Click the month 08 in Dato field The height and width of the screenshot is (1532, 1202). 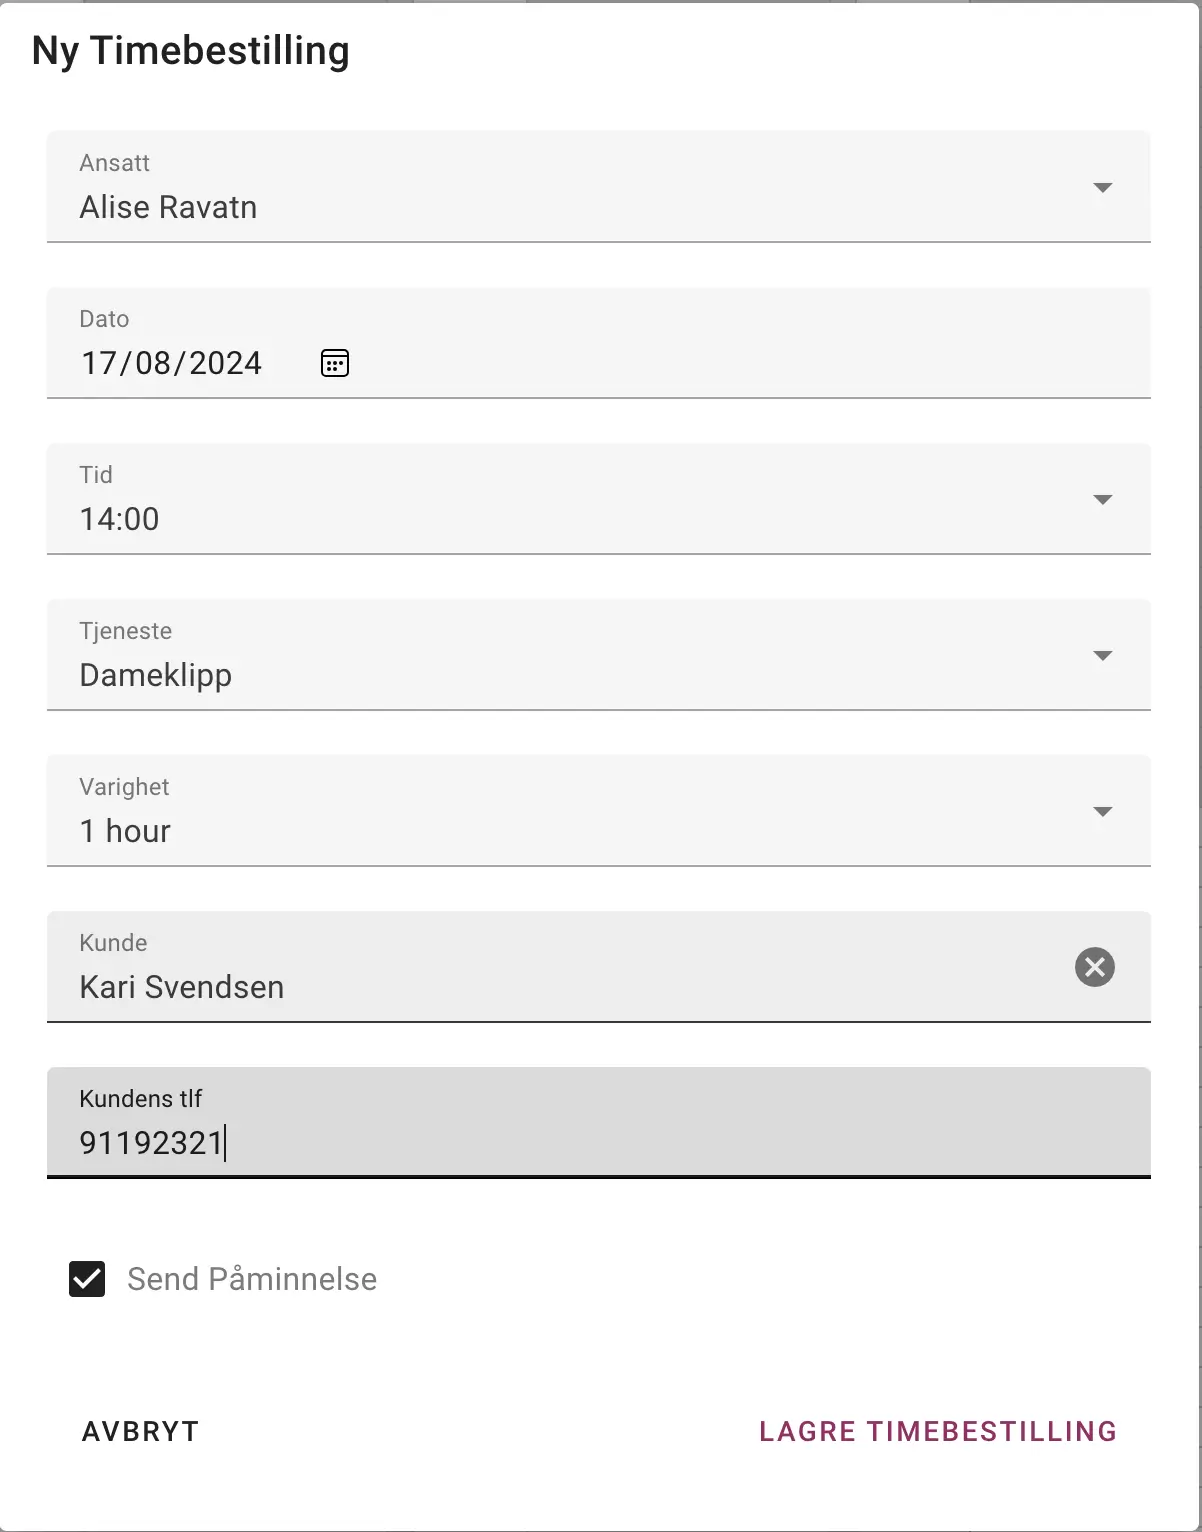pos(153,363)
